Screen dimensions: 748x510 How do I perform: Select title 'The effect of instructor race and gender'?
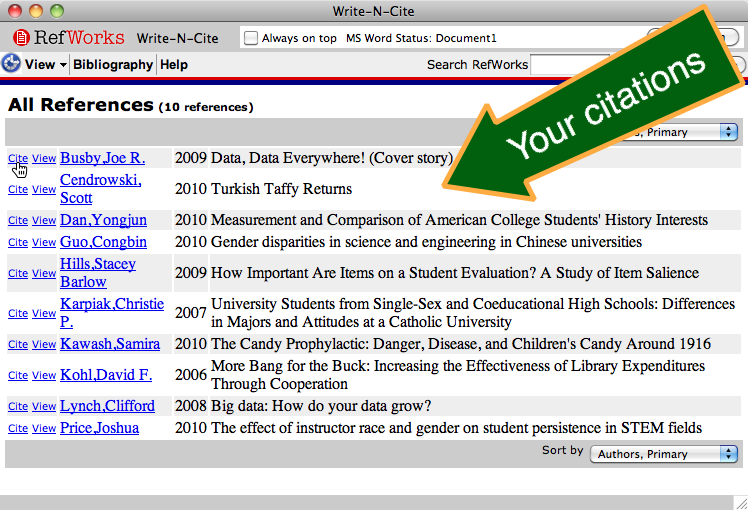click(457, 428)
